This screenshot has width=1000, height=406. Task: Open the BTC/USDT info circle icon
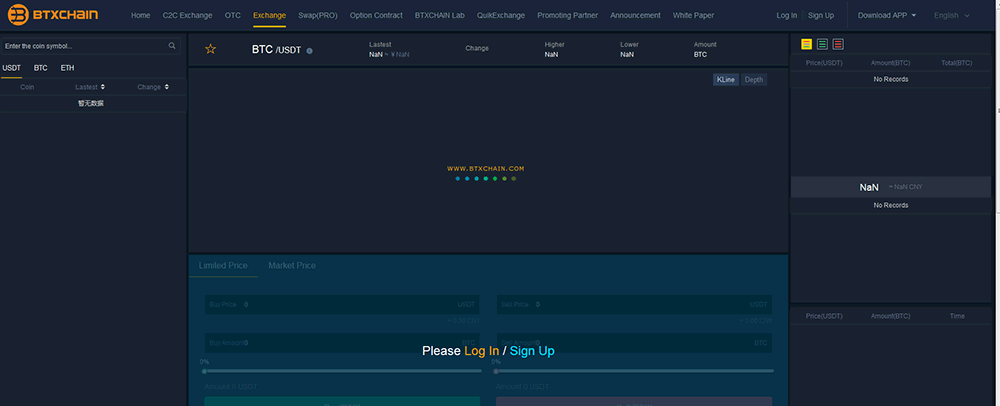309,50
